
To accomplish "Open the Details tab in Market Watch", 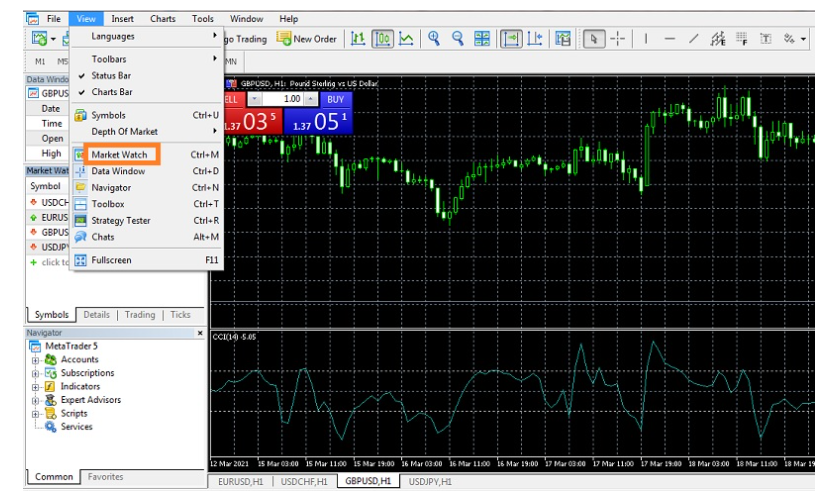I will (x=96, y=315).
